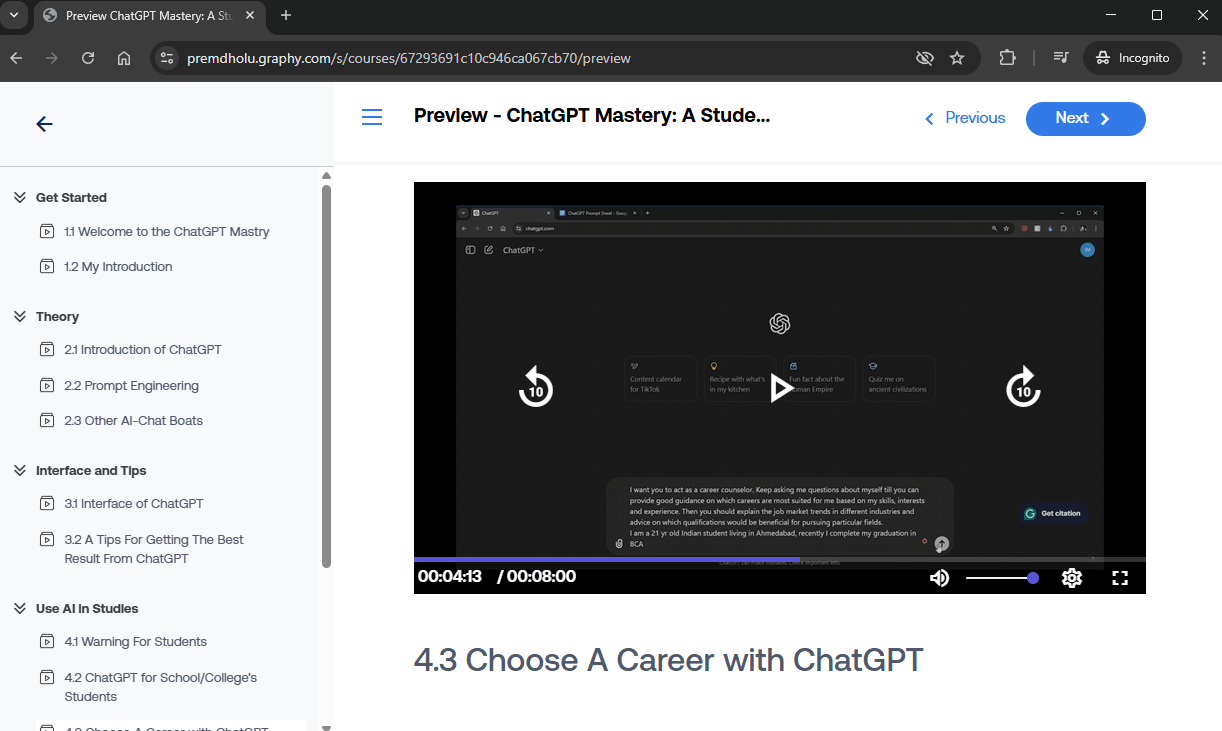Play the video with center play button
1222x731 pixels.
780,388
